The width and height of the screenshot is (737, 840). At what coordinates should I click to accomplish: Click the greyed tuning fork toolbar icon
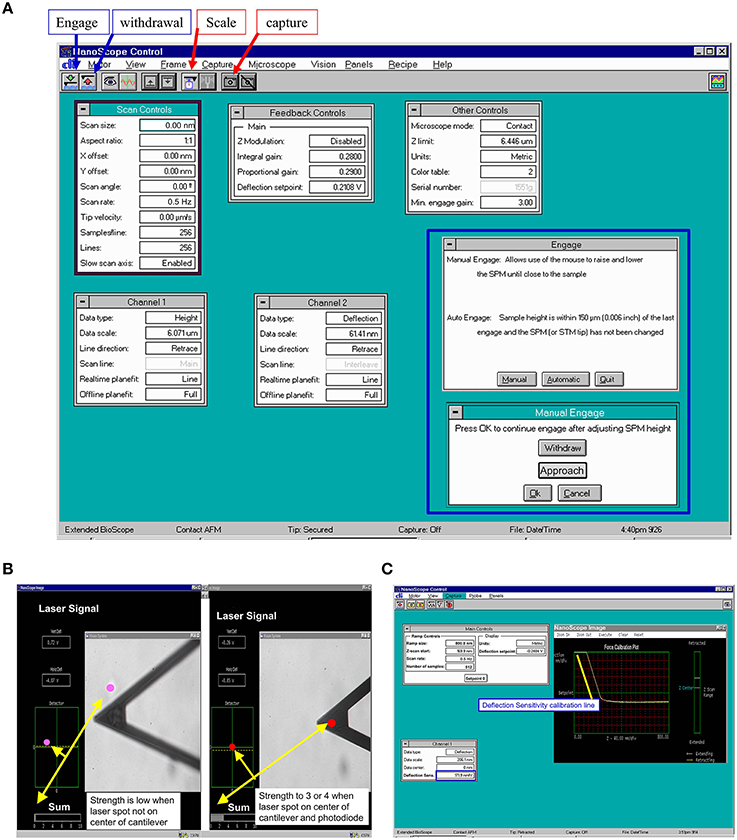[207, 82]
